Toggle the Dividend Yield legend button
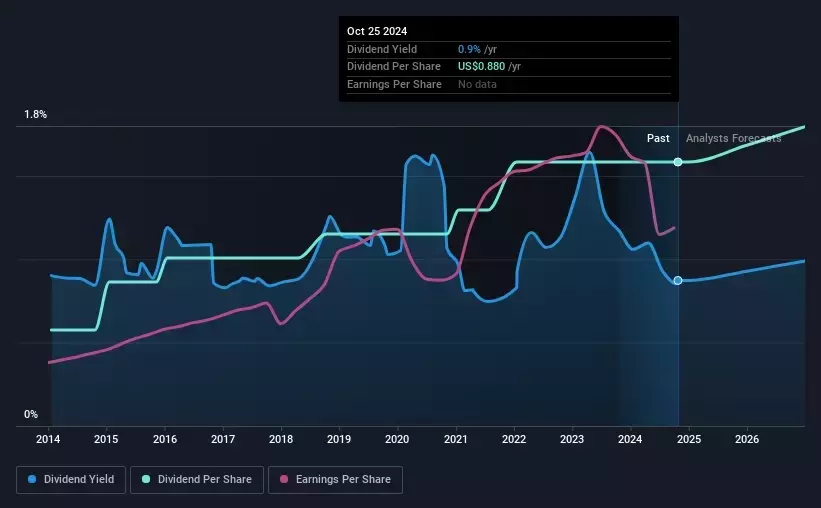Viewport: 821px width, 508px height. point(71,479)
